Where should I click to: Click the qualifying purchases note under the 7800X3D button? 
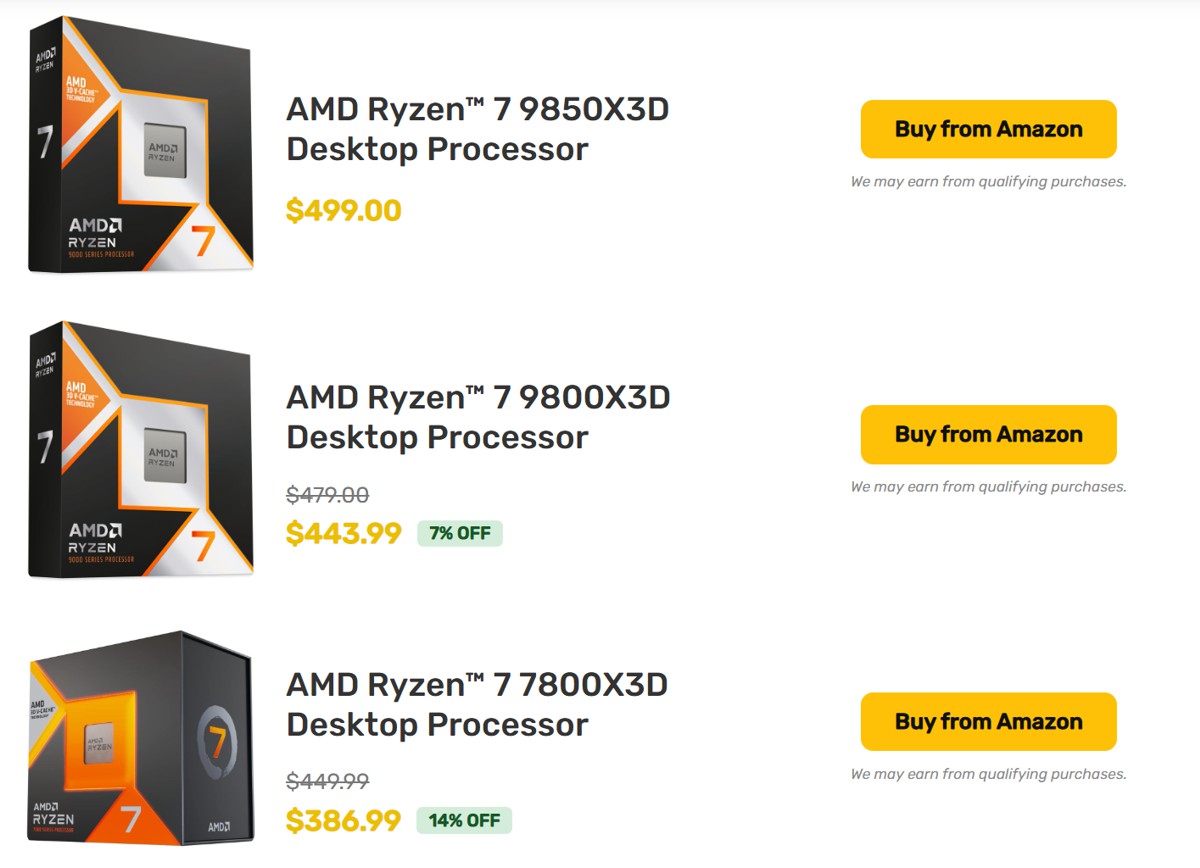click(x=988, y=774)
